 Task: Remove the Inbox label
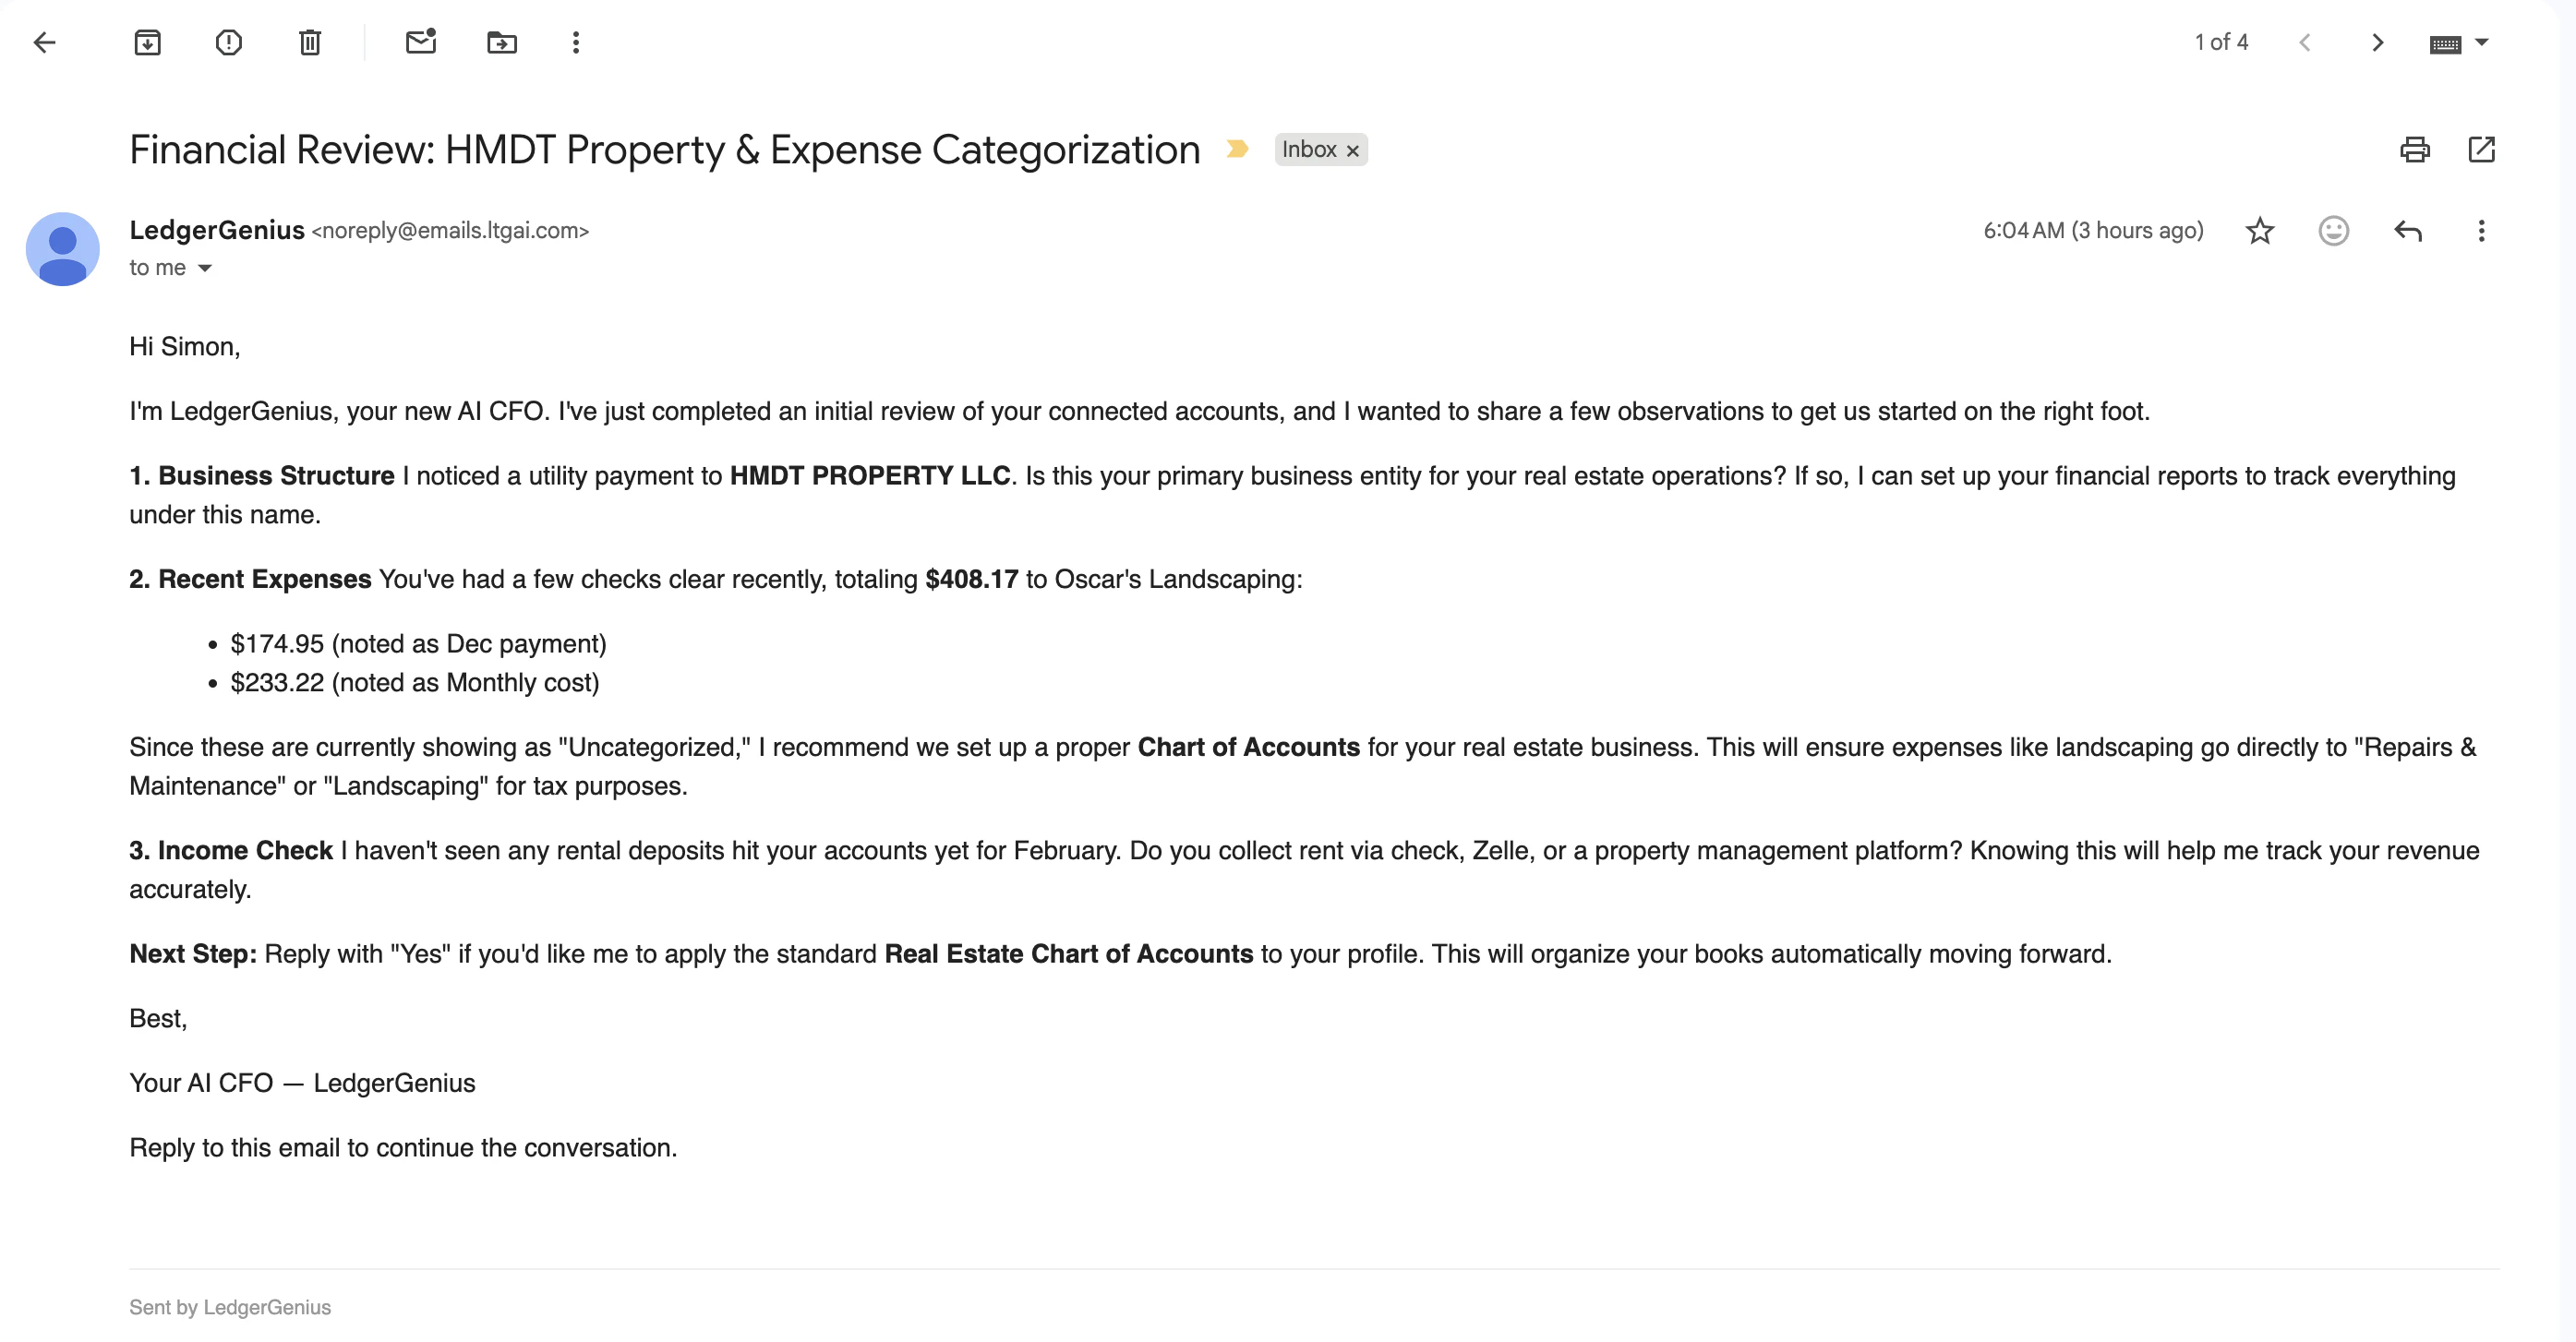(x=1353, y=151)
